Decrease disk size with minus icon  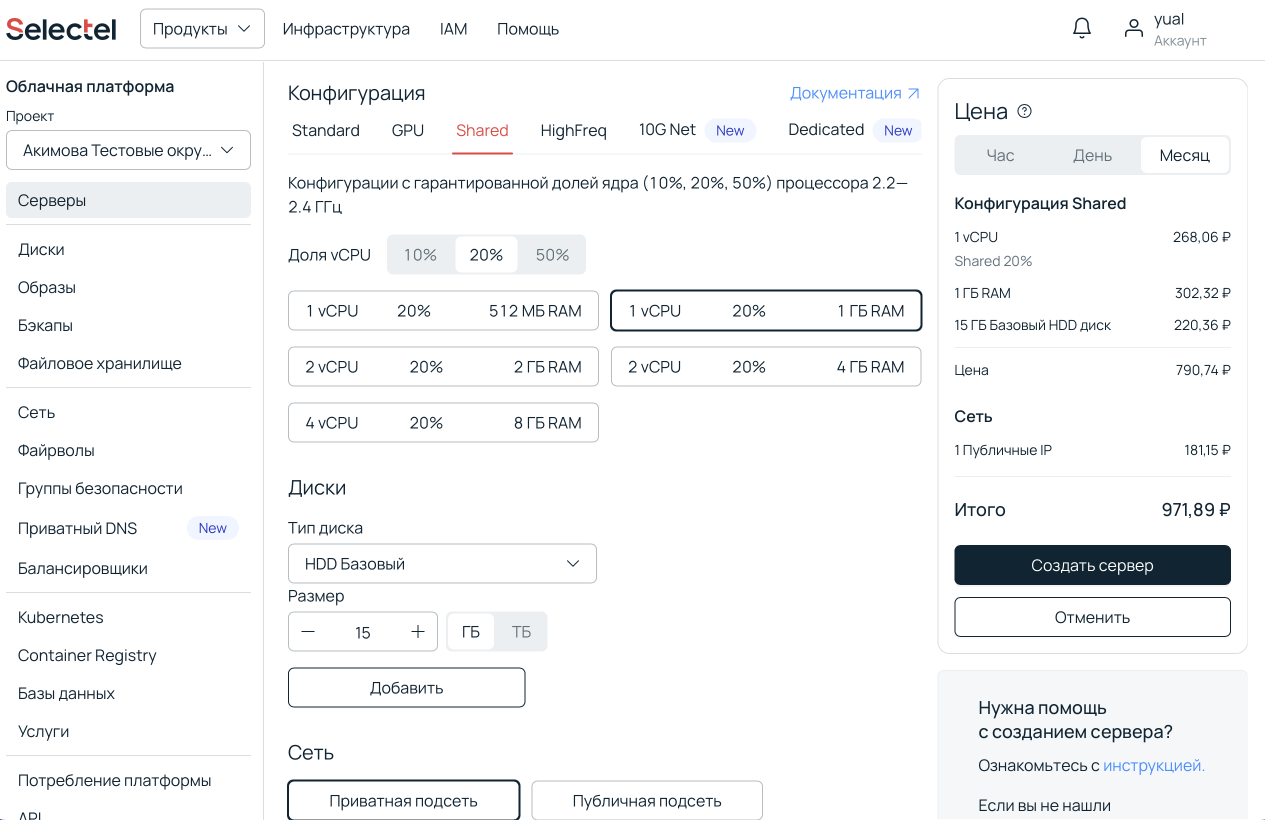coord(308,632)
